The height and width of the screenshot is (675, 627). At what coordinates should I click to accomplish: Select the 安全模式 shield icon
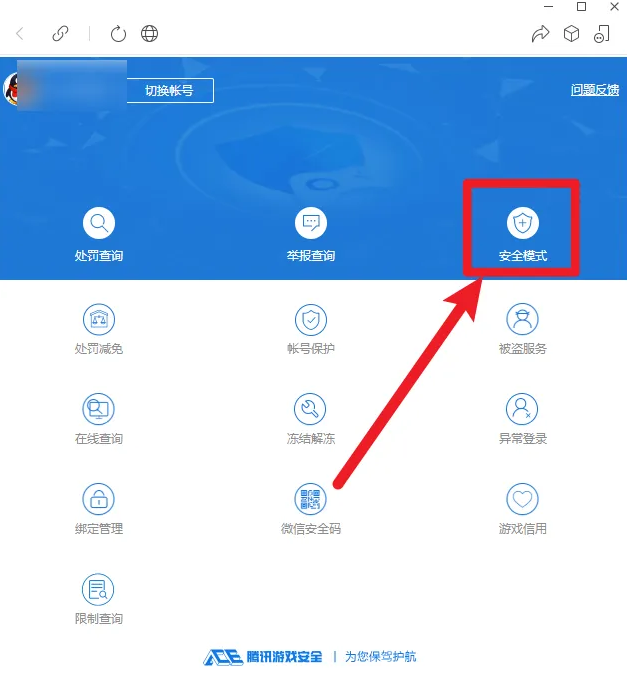(x=522, y=223)
